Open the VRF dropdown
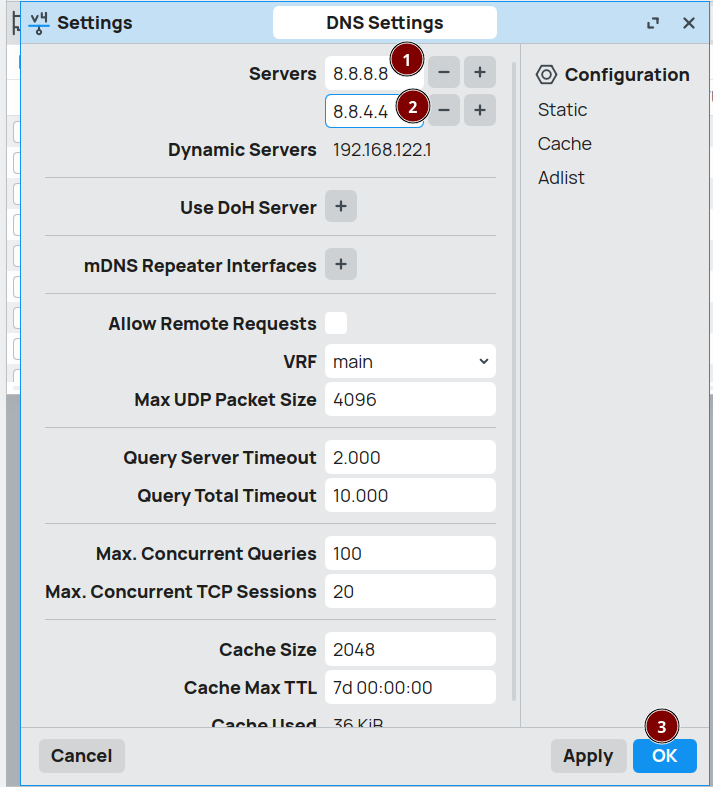 tap(410, 361)
